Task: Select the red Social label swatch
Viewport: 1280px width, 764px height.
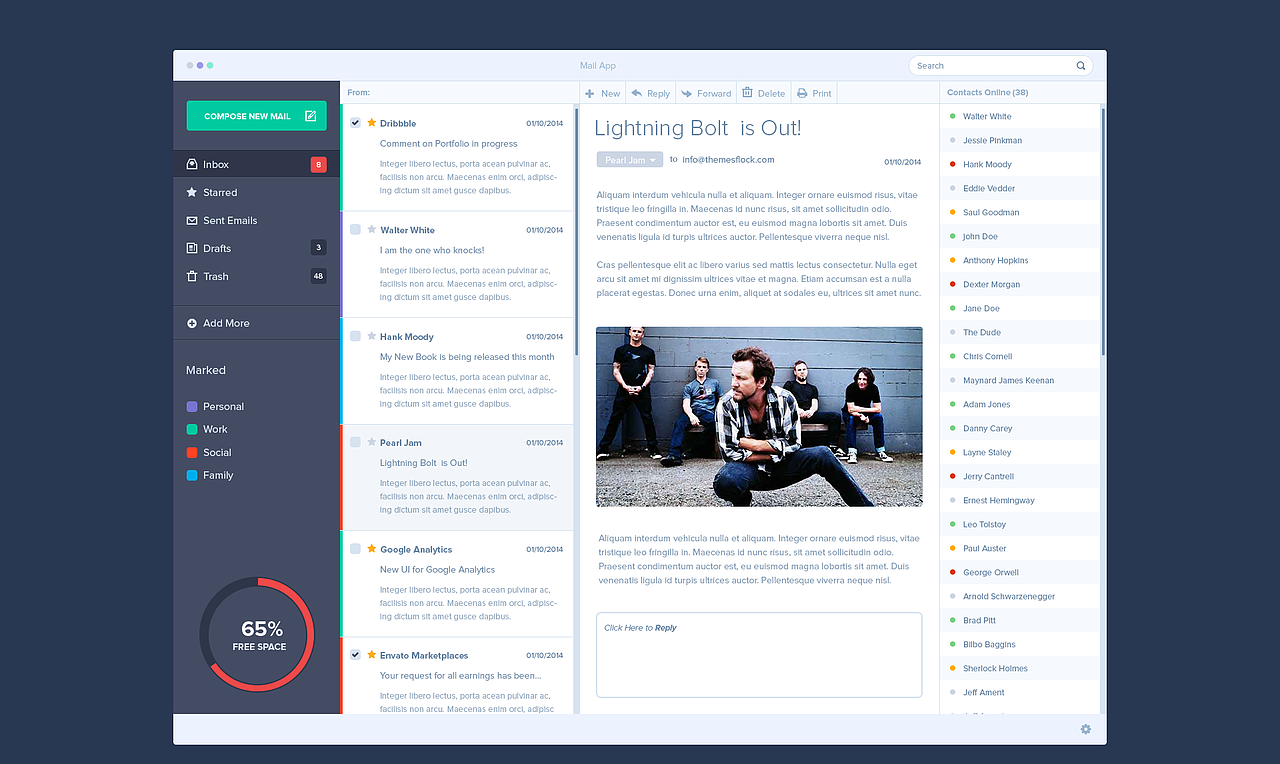Action: (x=192, y=452)
